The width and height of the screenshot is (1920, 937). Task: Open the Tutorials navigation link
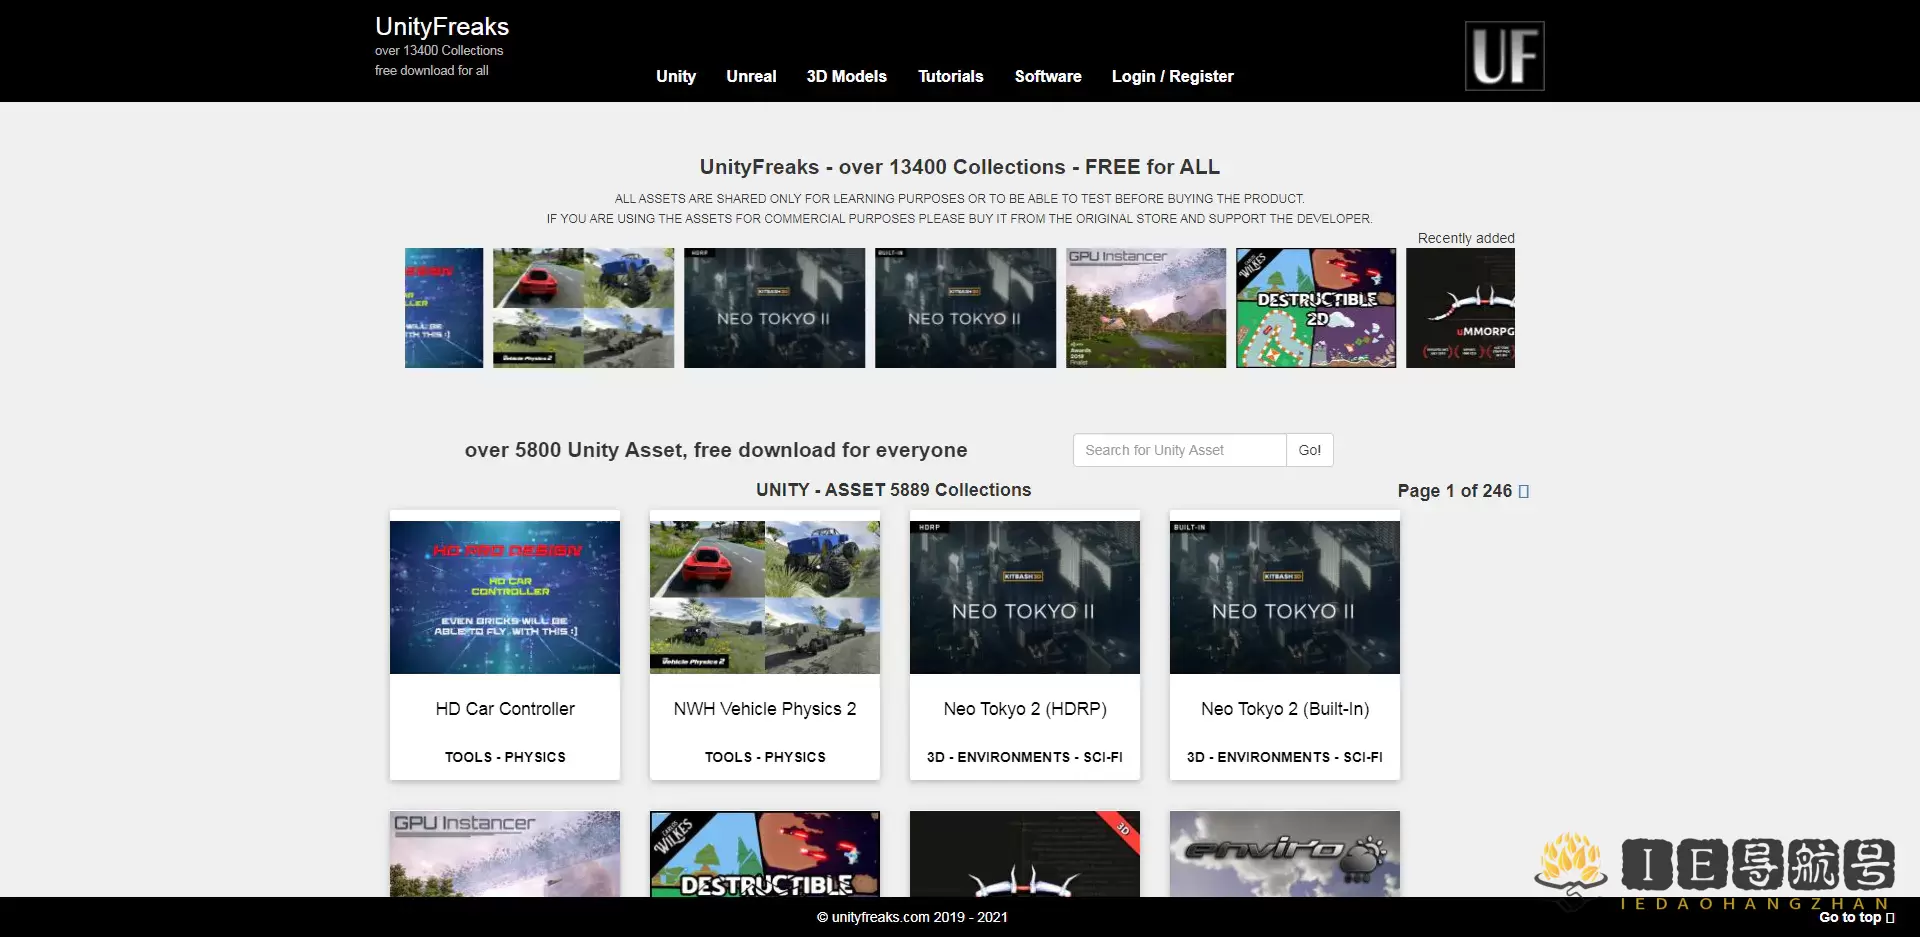point(950,76)
